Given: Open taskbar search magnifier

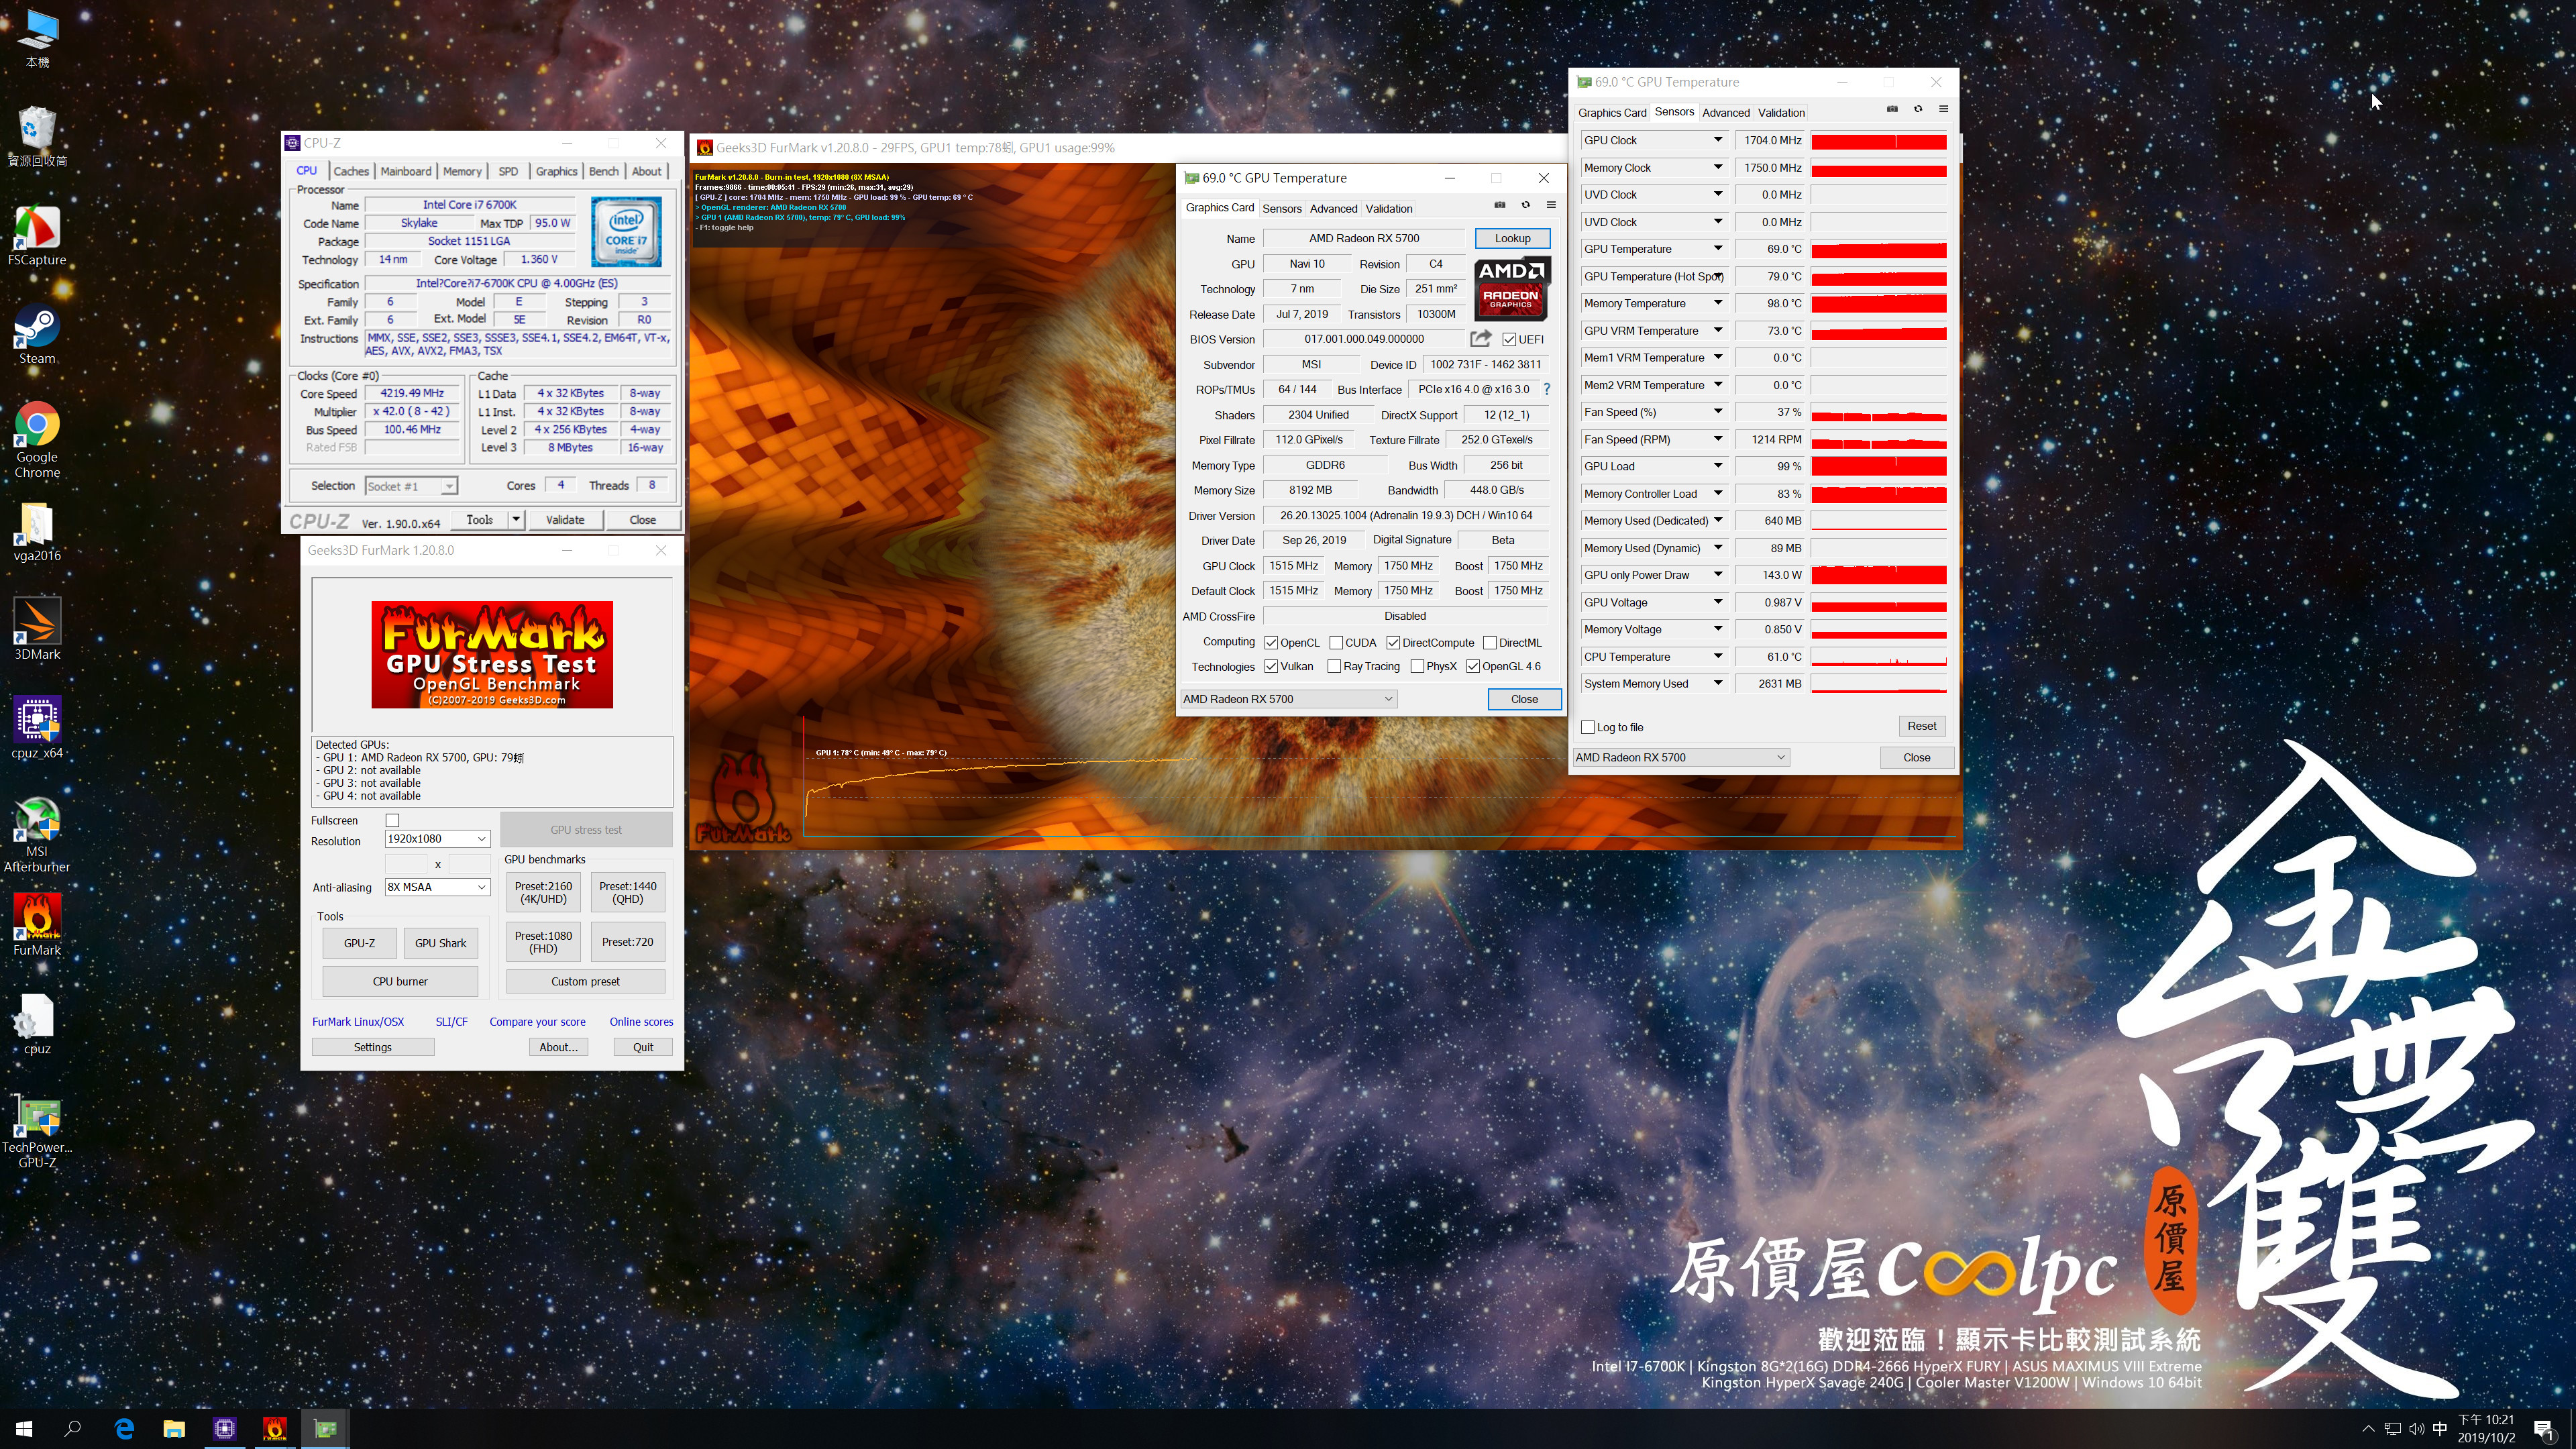Looking at the screenshot, I should click(73, 1429).
